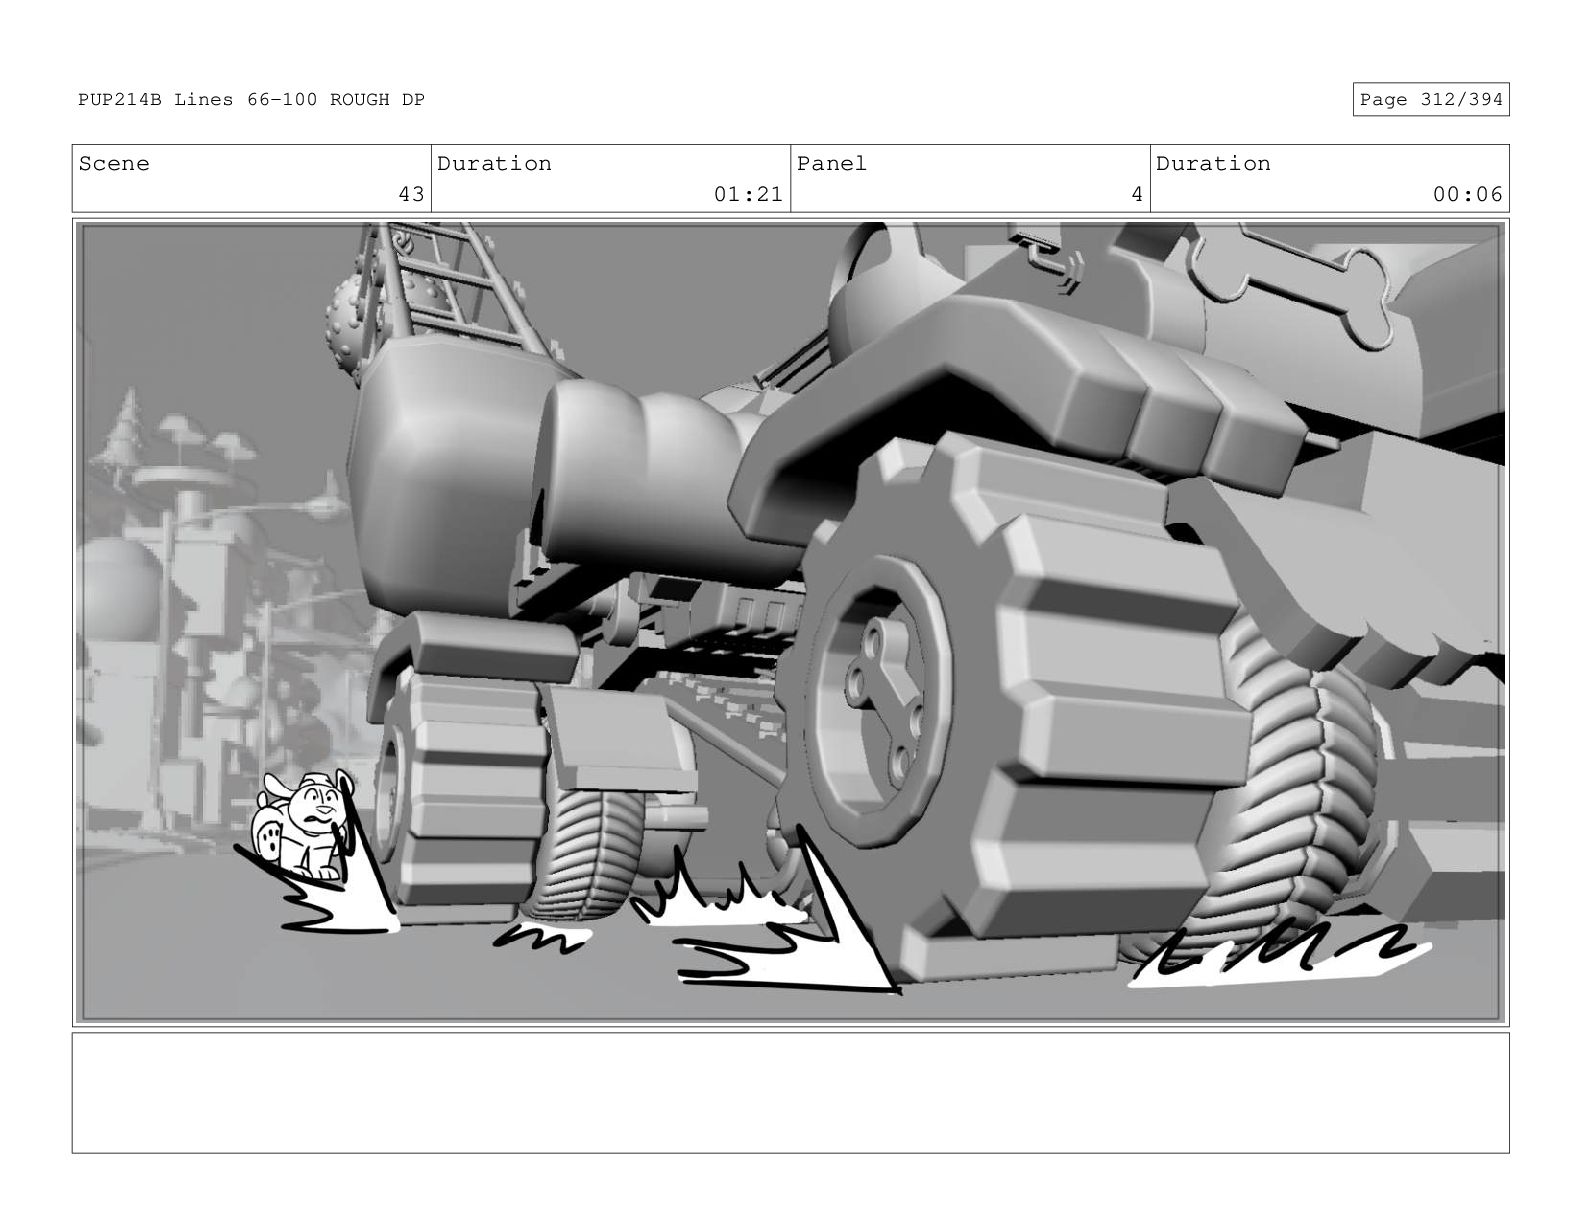This screenshot has width=1582, height=1225.
Task: Click the storyboard panel image
Action: (790, 623)
